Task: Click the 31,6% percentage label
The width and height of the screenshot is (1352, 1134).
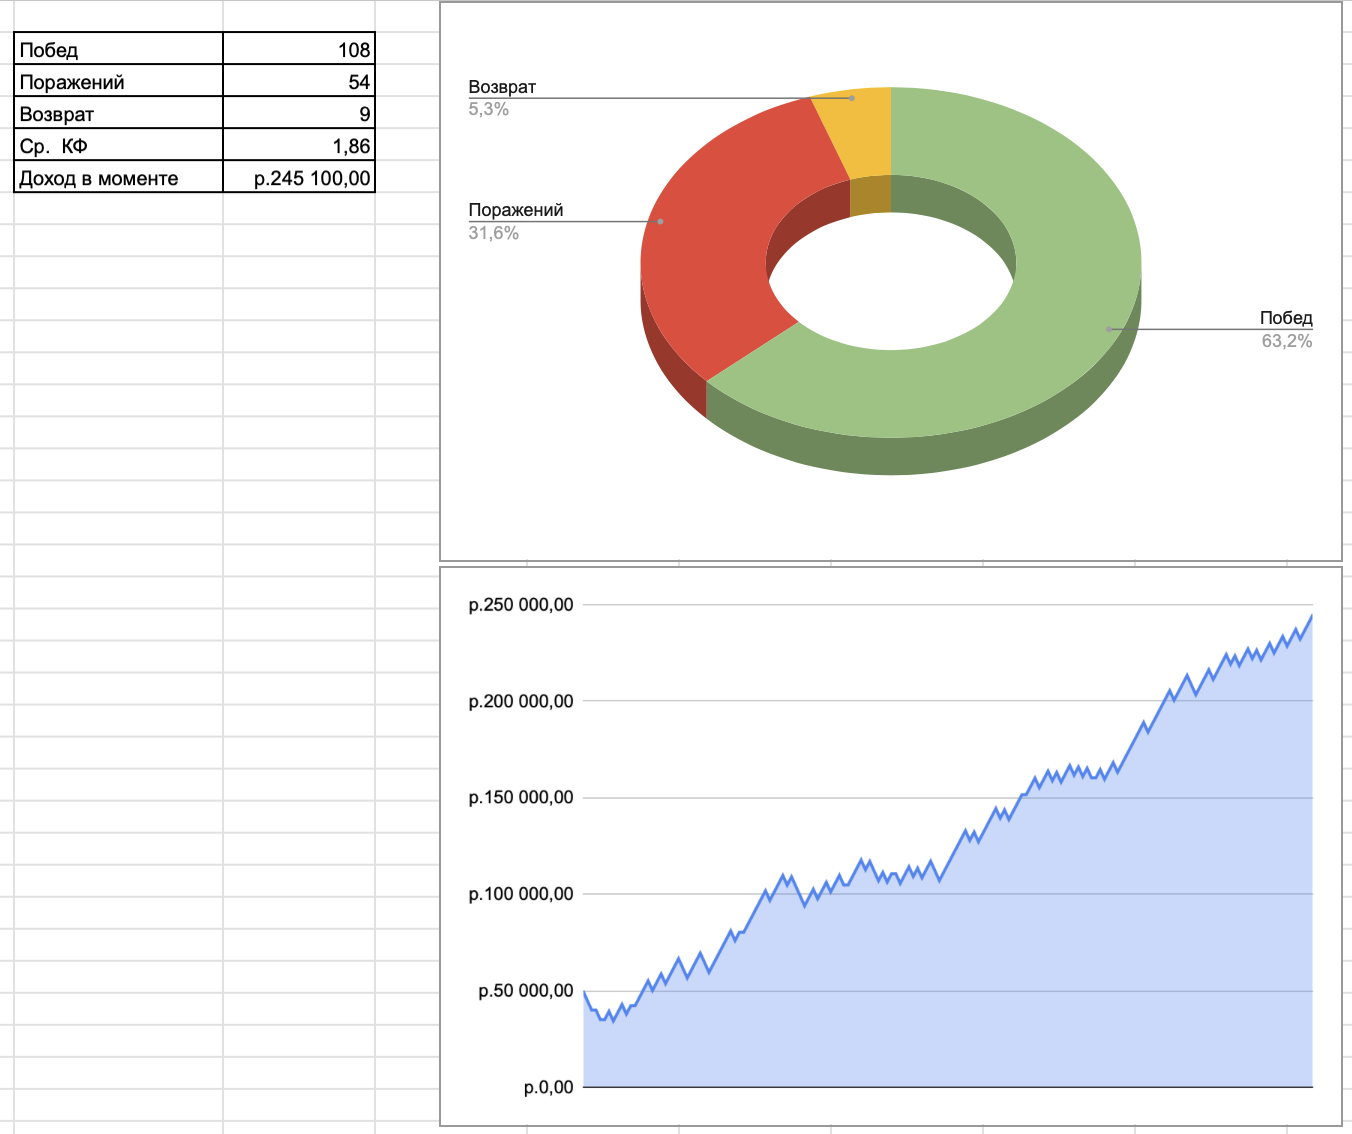Action: pyautogui.click(x=494, y=233)
